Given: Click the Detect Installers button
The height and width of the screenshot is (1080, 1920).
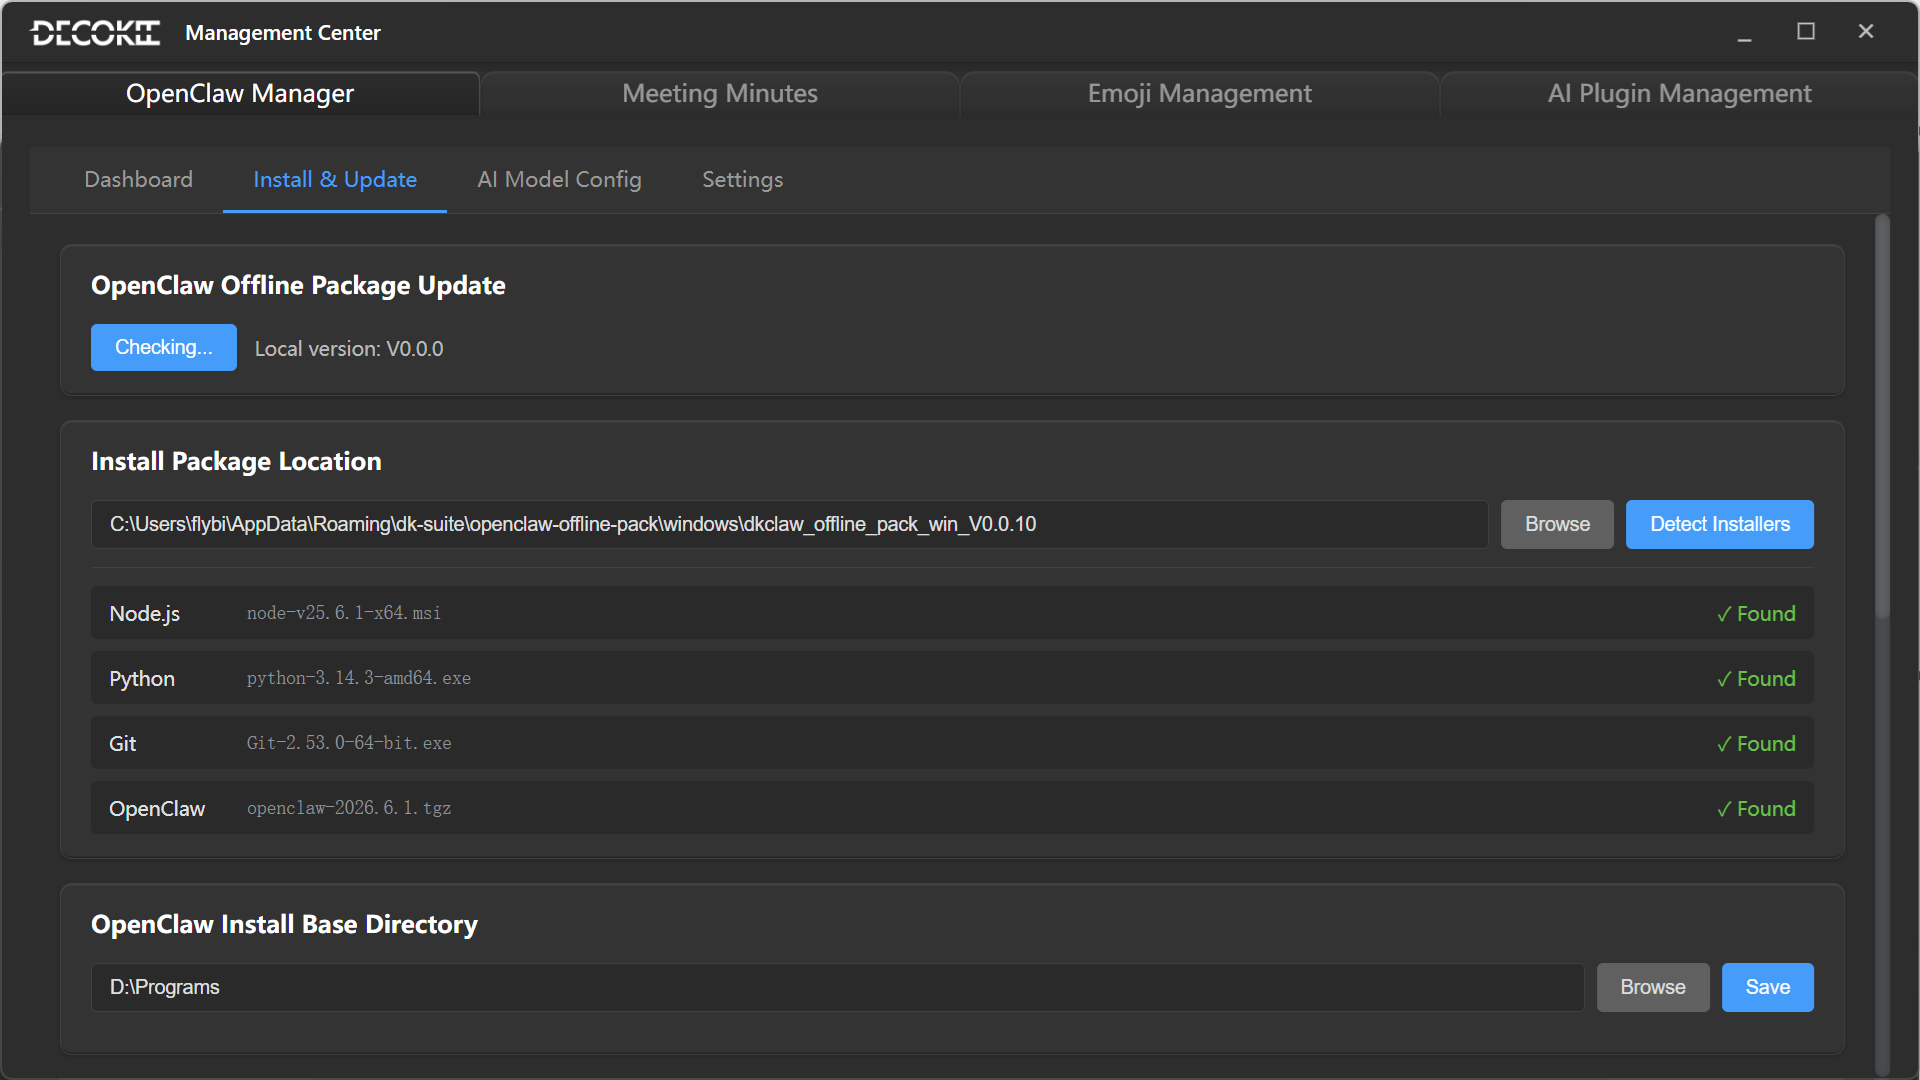Looking at the screenshot, I should click(1720, 524).
